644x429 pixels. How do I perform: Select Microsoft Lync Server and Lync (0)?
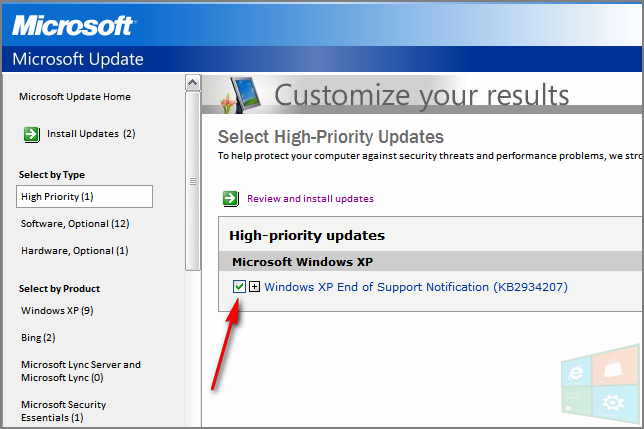coord(81,371)
